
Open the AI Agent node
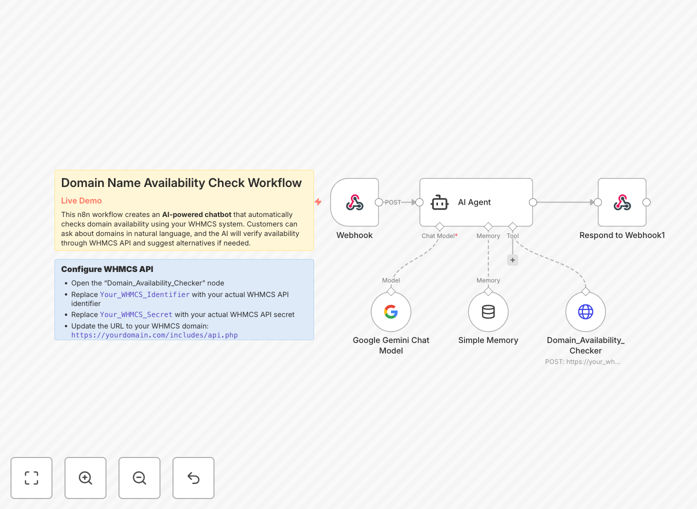pyautogui.click(x=476, y=202)
